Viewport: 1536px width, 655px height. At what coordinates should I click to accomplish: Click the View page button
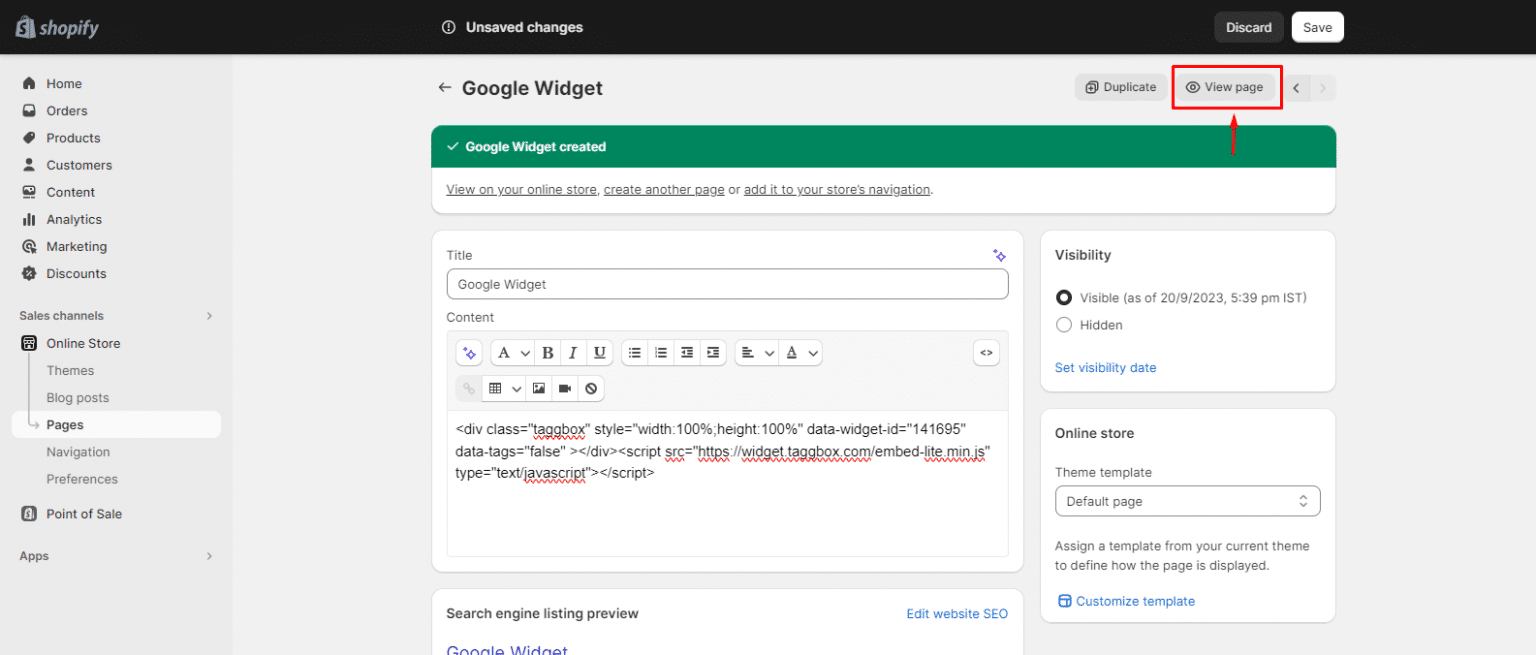1226,87
